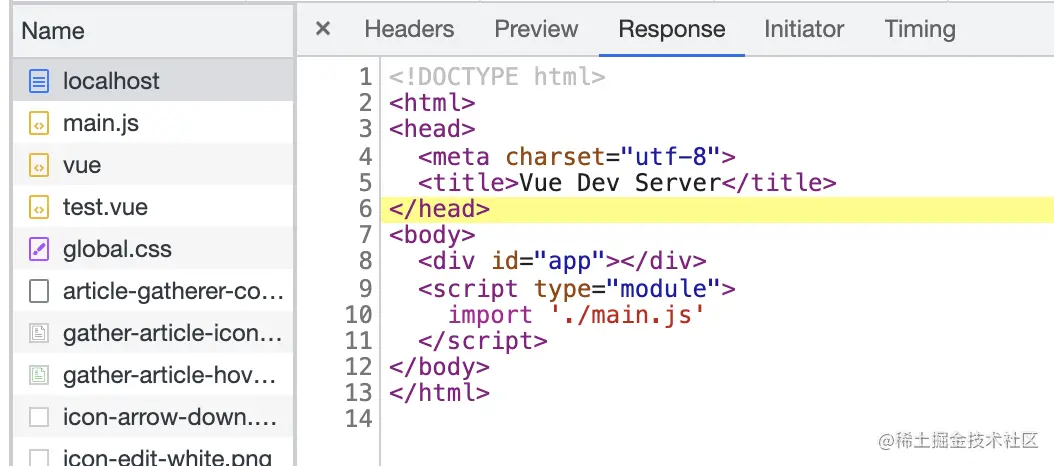
Task: Click the opening <head> tag line
Action: (x=432, y=129)
